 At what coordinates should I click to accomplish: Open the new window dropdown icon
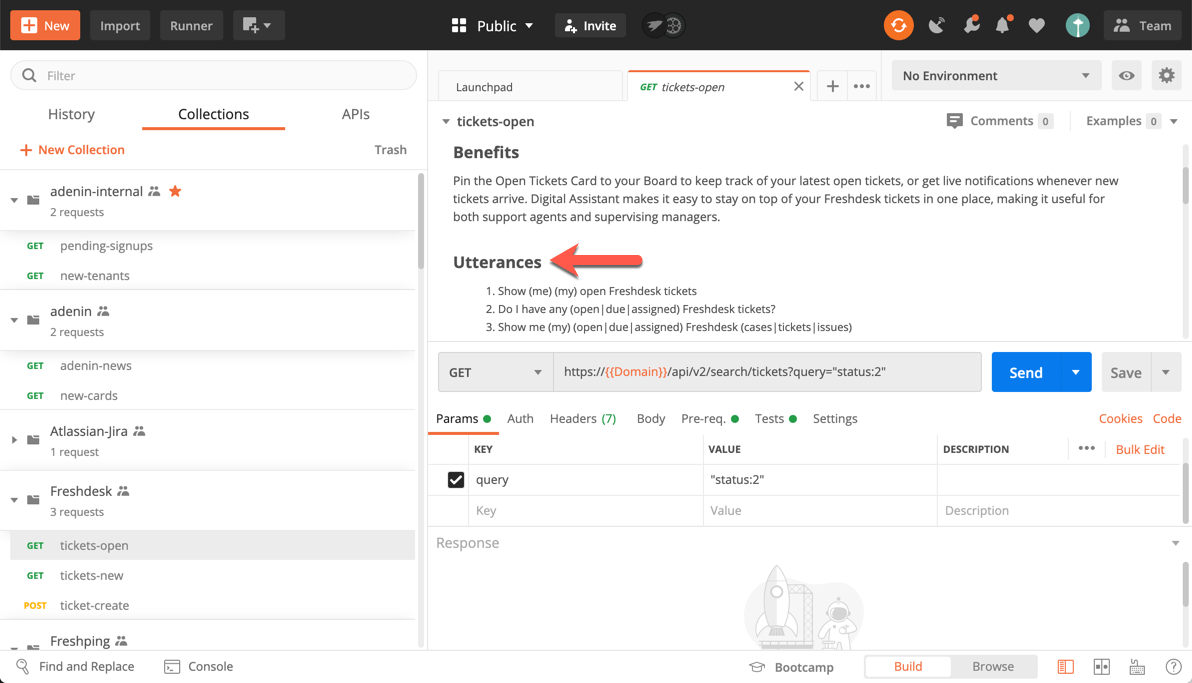[x=258, y=25]
